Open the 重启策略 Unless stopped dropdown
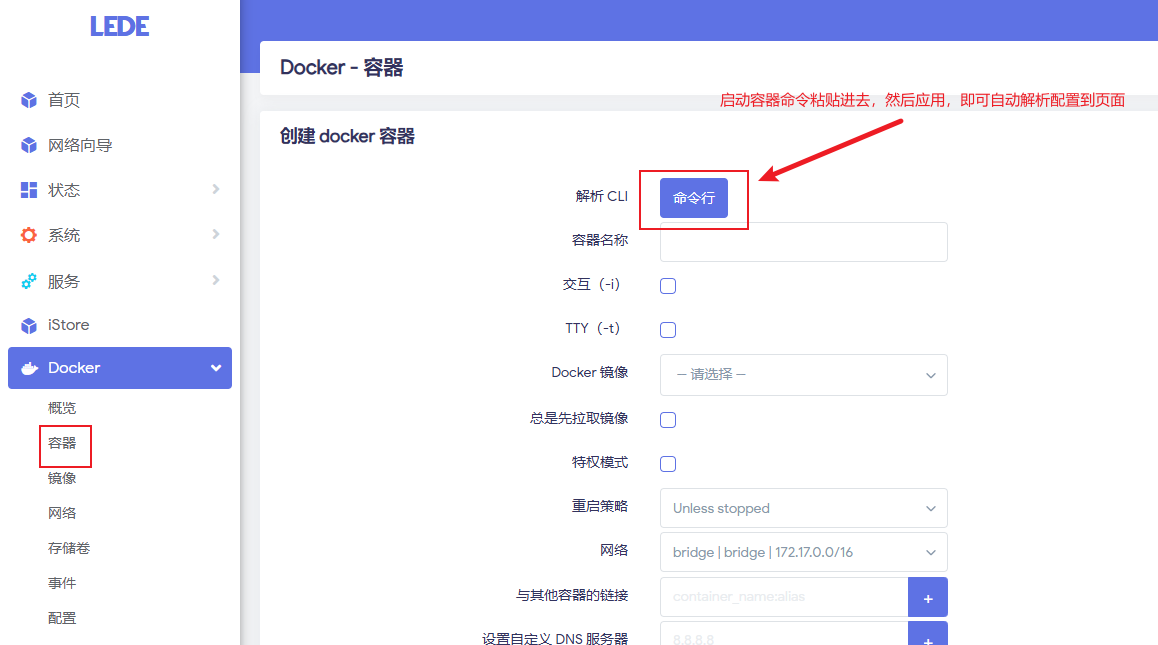The width and height of the screenshot is (1158, 645). pyautogui.click(x=803, y=508)
